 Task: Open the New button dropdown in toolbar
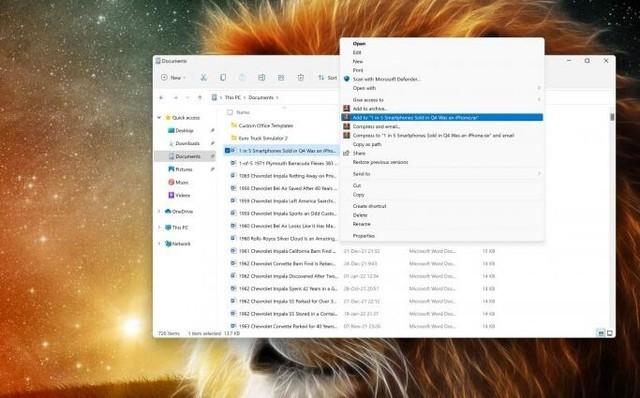click(x=174, y=78)
